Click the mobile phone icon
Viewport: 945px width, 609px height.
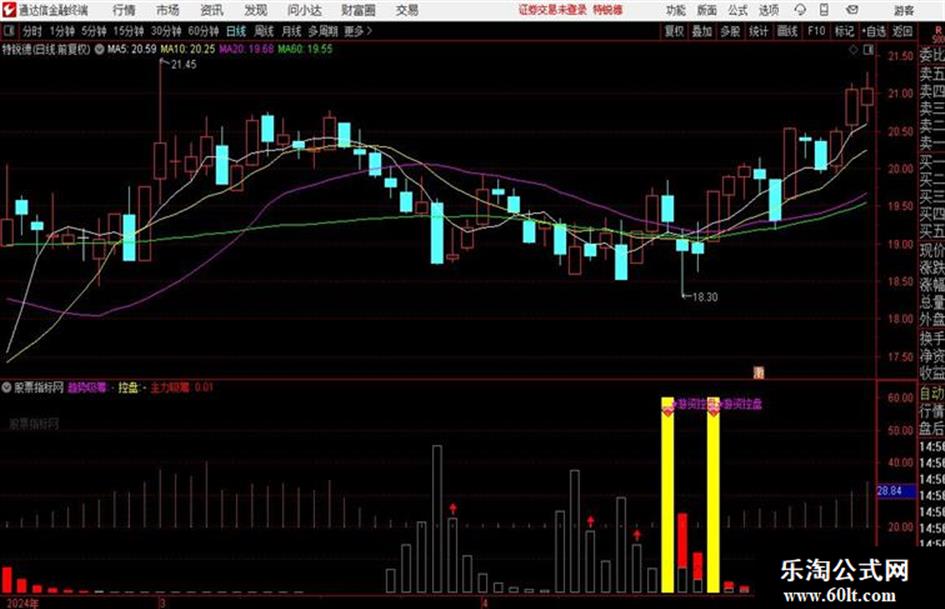[824, 10]
